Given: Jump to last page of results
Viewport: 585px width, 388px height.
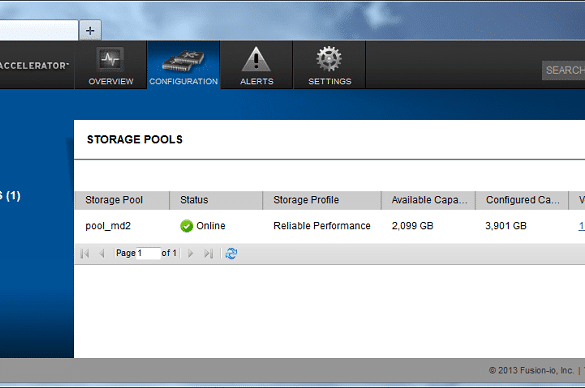Looking at the screenshot, I should [208, 254].
